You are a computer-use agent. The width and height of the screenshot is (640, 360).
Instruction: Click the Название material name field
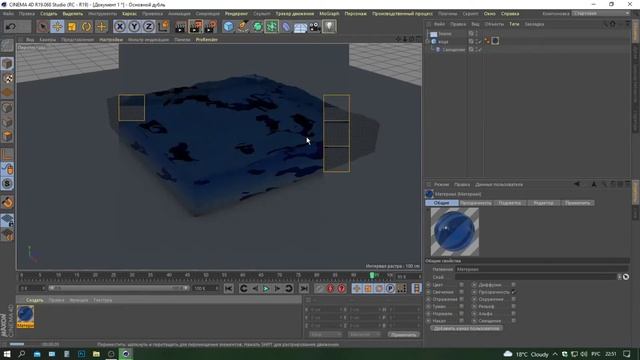[542, 269]
